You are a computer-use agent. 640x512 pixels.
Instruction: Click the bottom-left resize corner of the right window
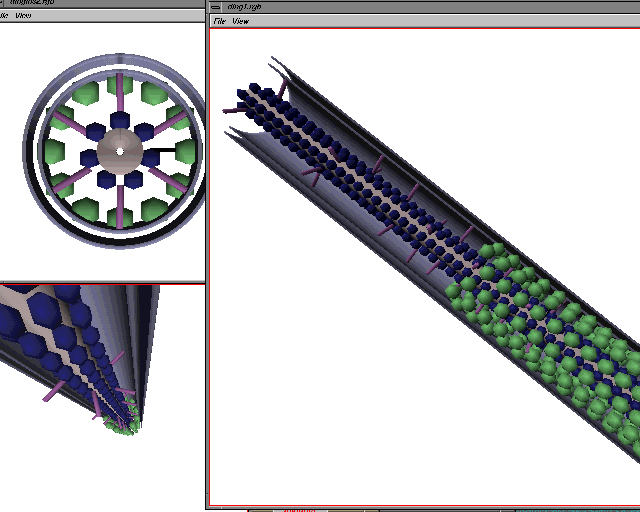pos(209,505)
